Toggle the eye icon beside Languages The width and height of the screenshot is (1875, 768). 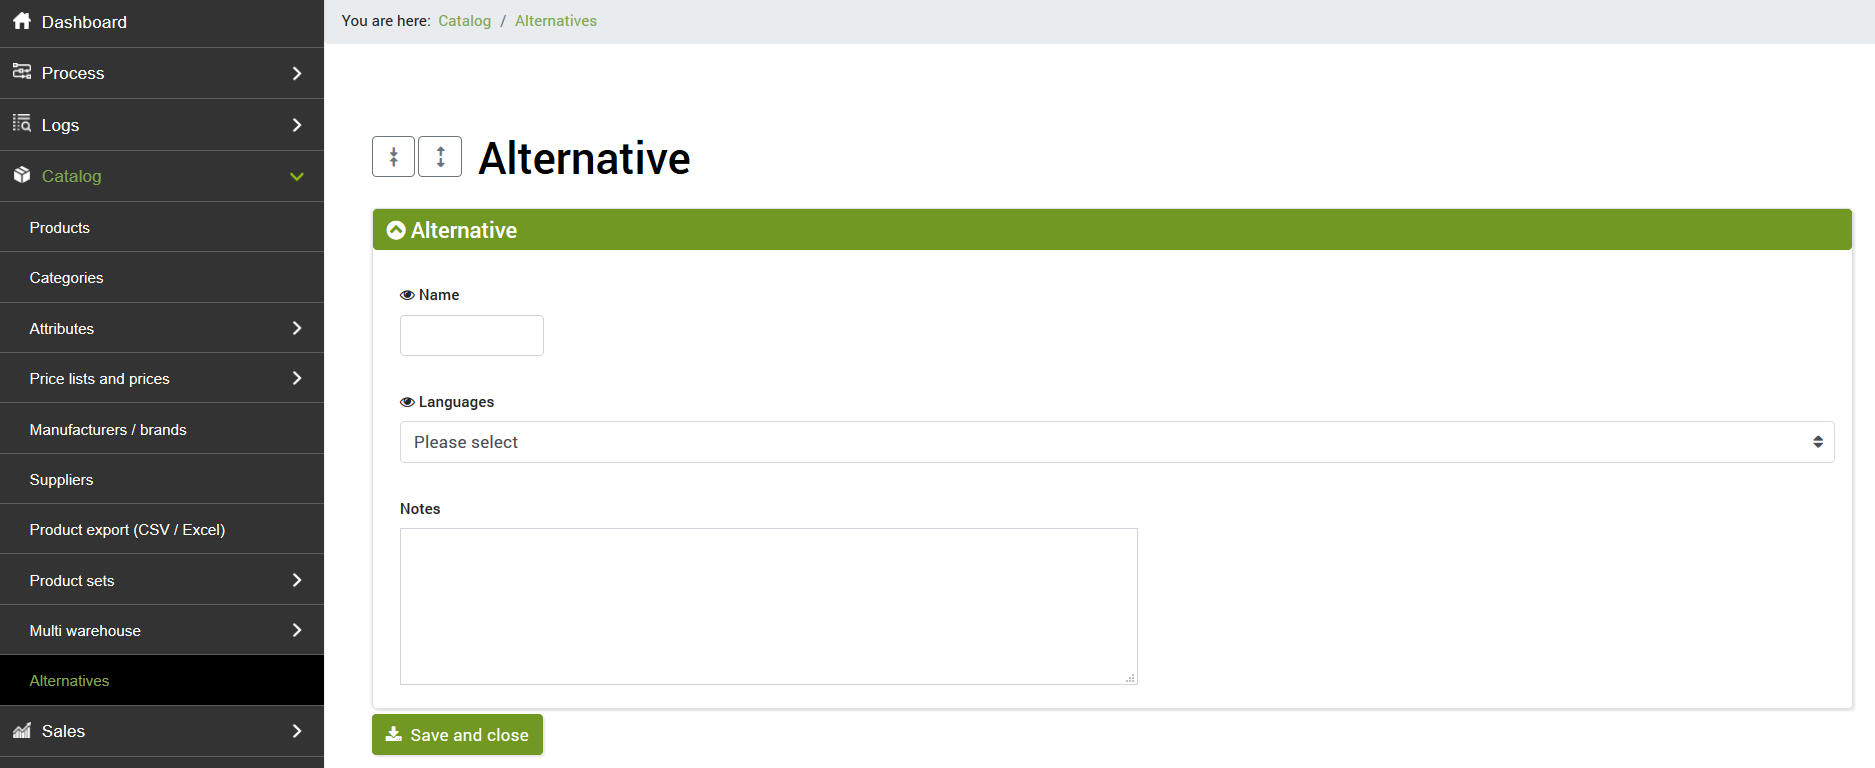click(407, 402)
